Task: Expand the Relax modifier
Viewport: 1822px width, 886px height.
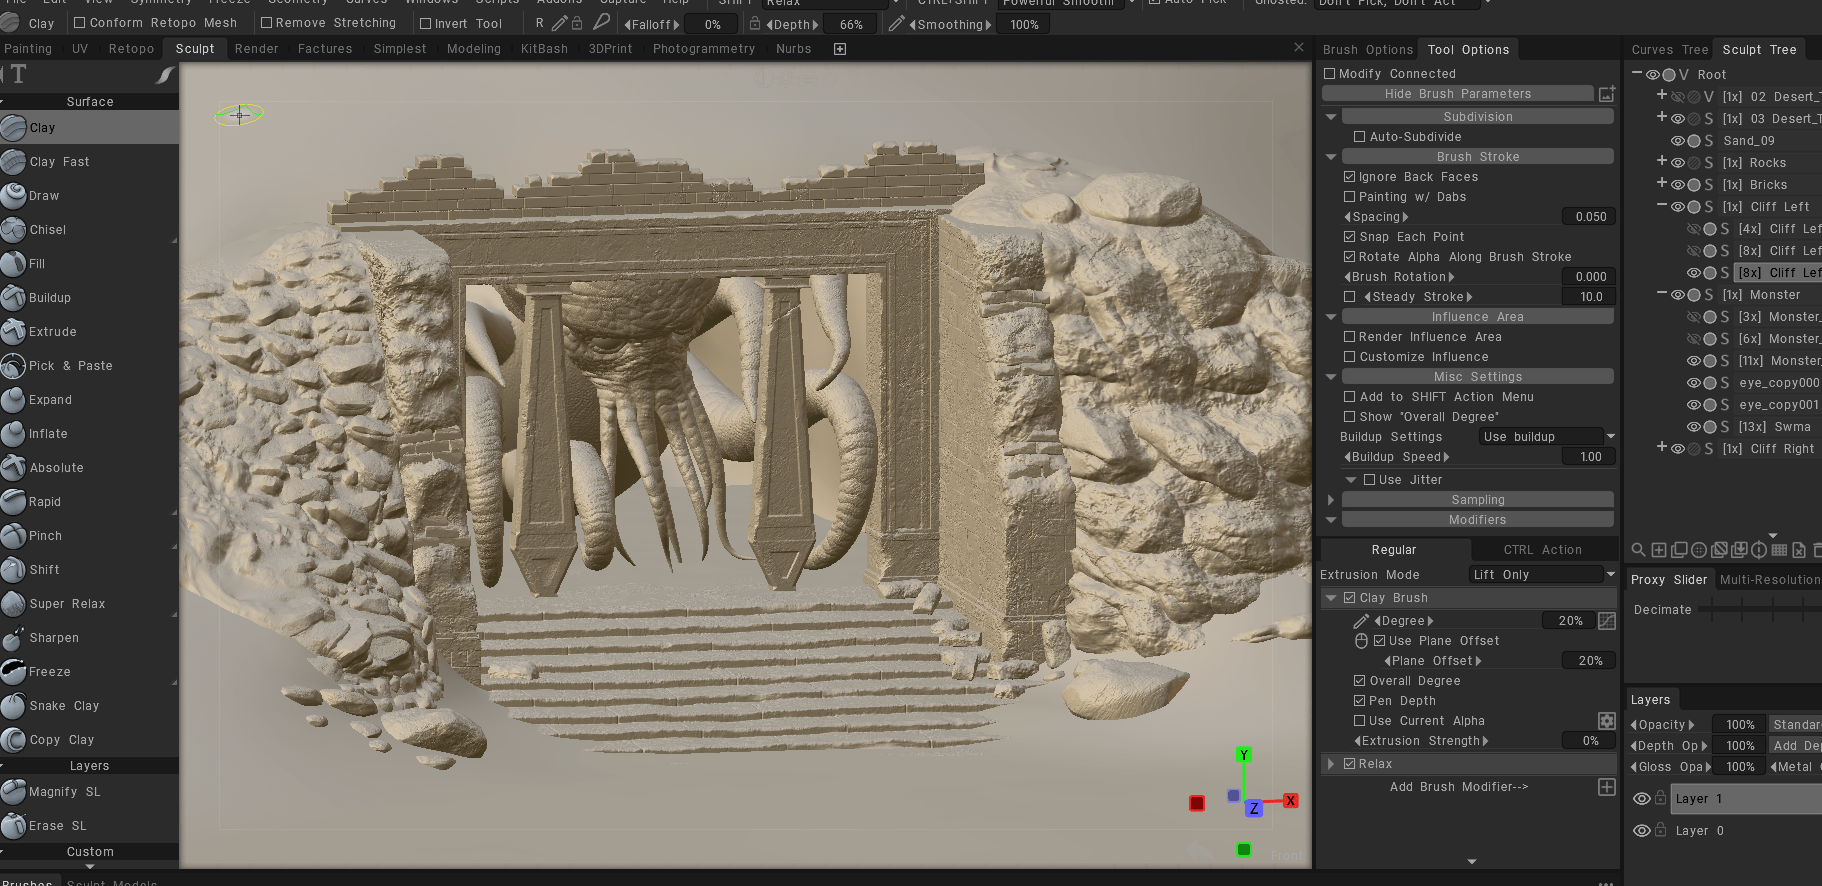Action: pyautogui.click(x=1331, y=764)
